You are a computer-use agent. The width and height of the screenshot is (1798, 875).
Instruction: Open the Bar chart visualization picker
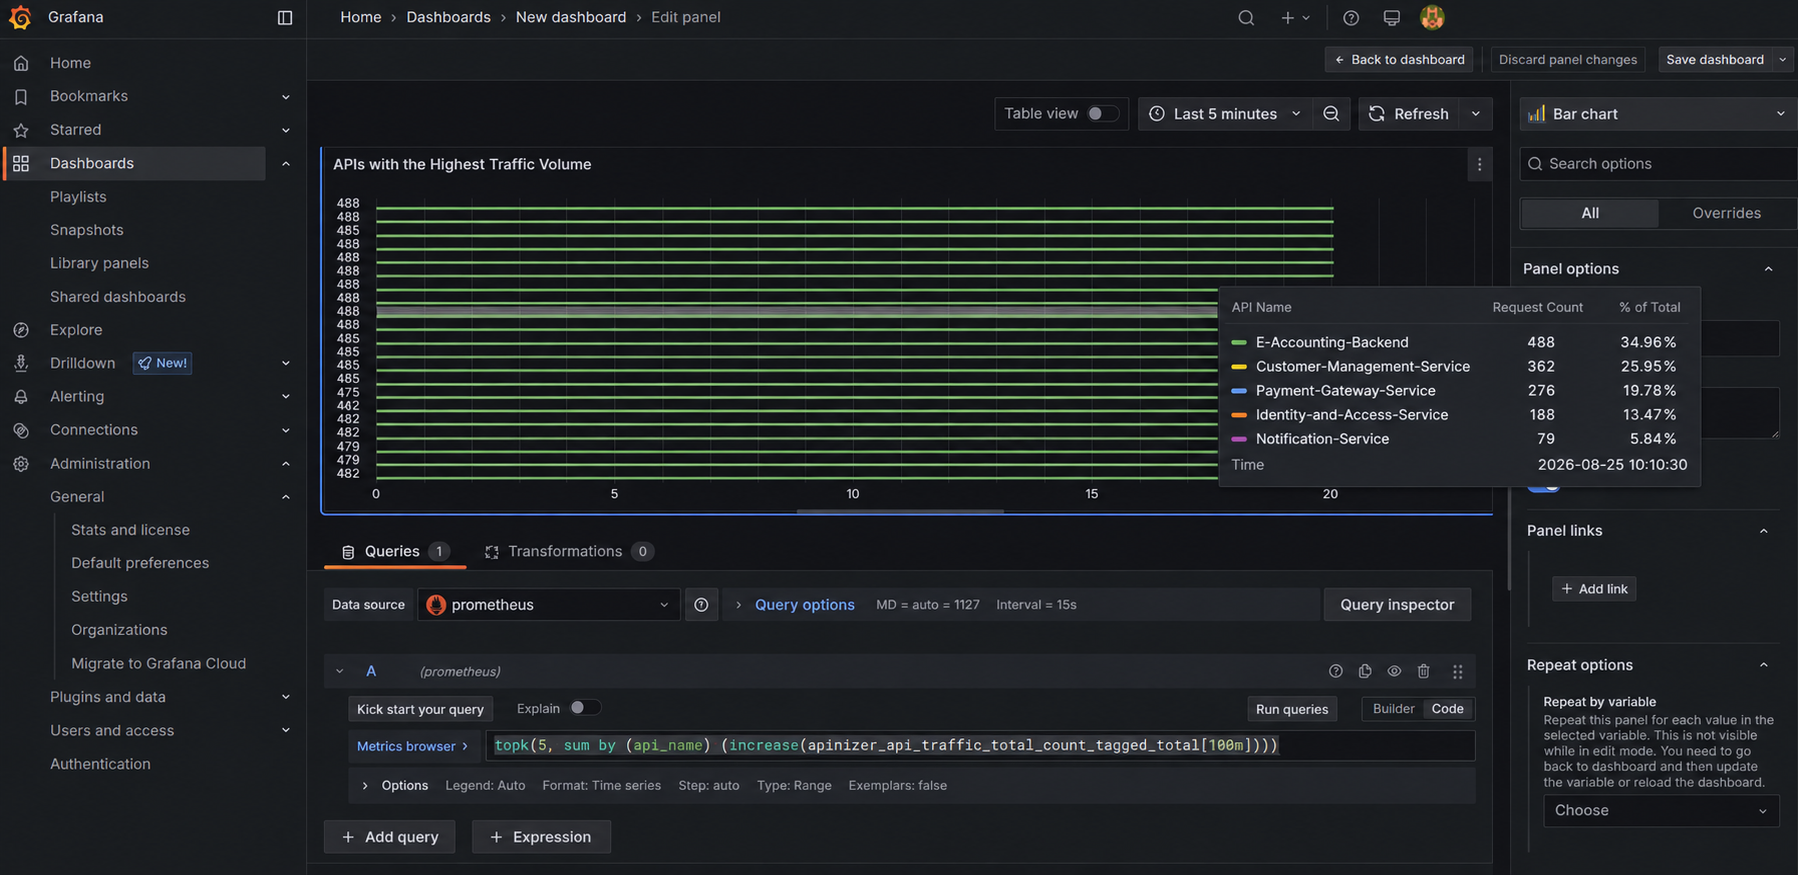click(1658, 114)
